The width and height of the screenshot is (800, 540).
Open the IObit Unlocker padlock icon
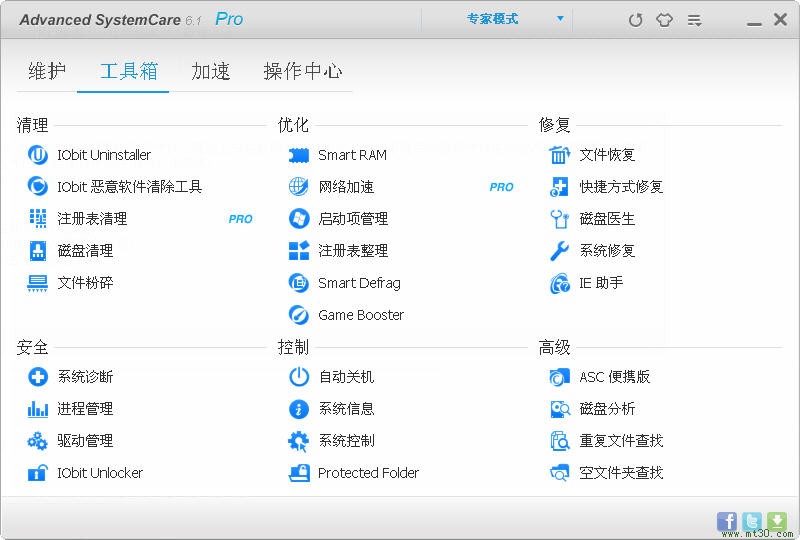tap(37, 473)
